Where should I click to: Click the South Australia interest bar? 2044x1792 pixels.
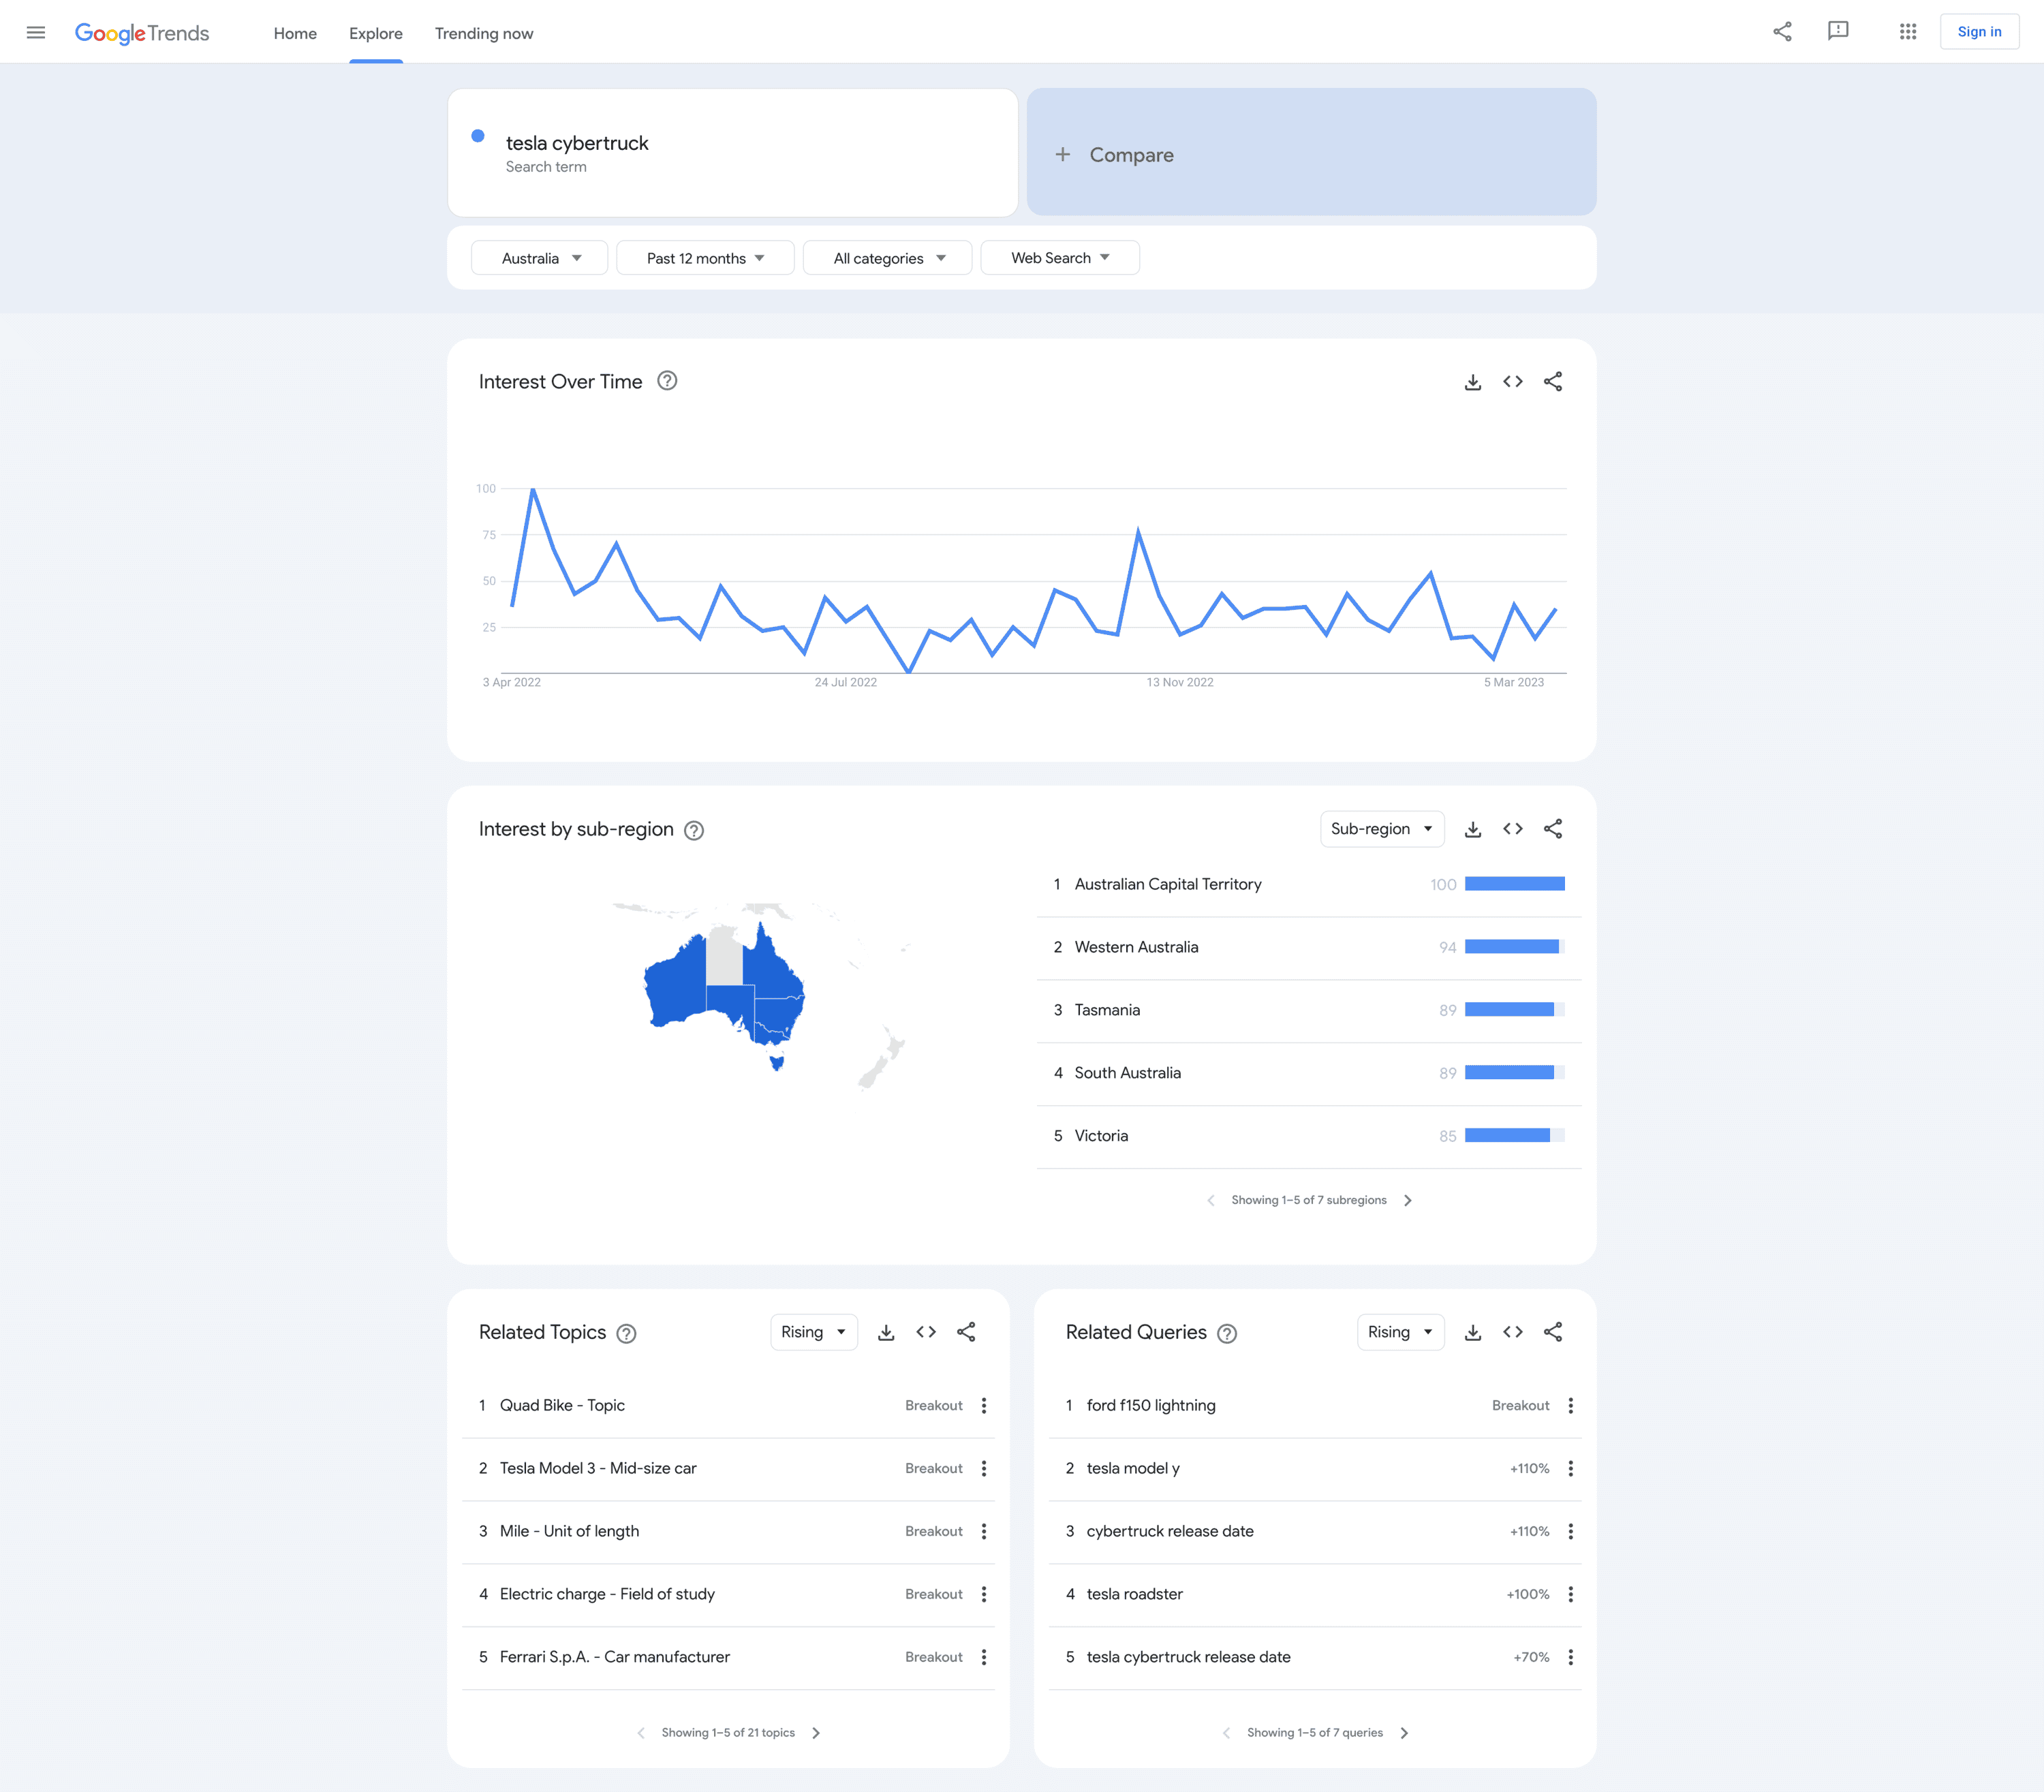click(1515, 1073)
